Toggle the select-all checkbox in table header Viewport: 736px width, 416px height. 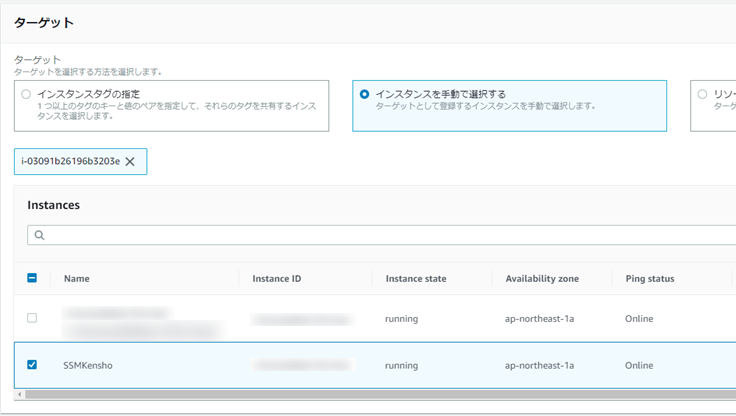(32, 278)
